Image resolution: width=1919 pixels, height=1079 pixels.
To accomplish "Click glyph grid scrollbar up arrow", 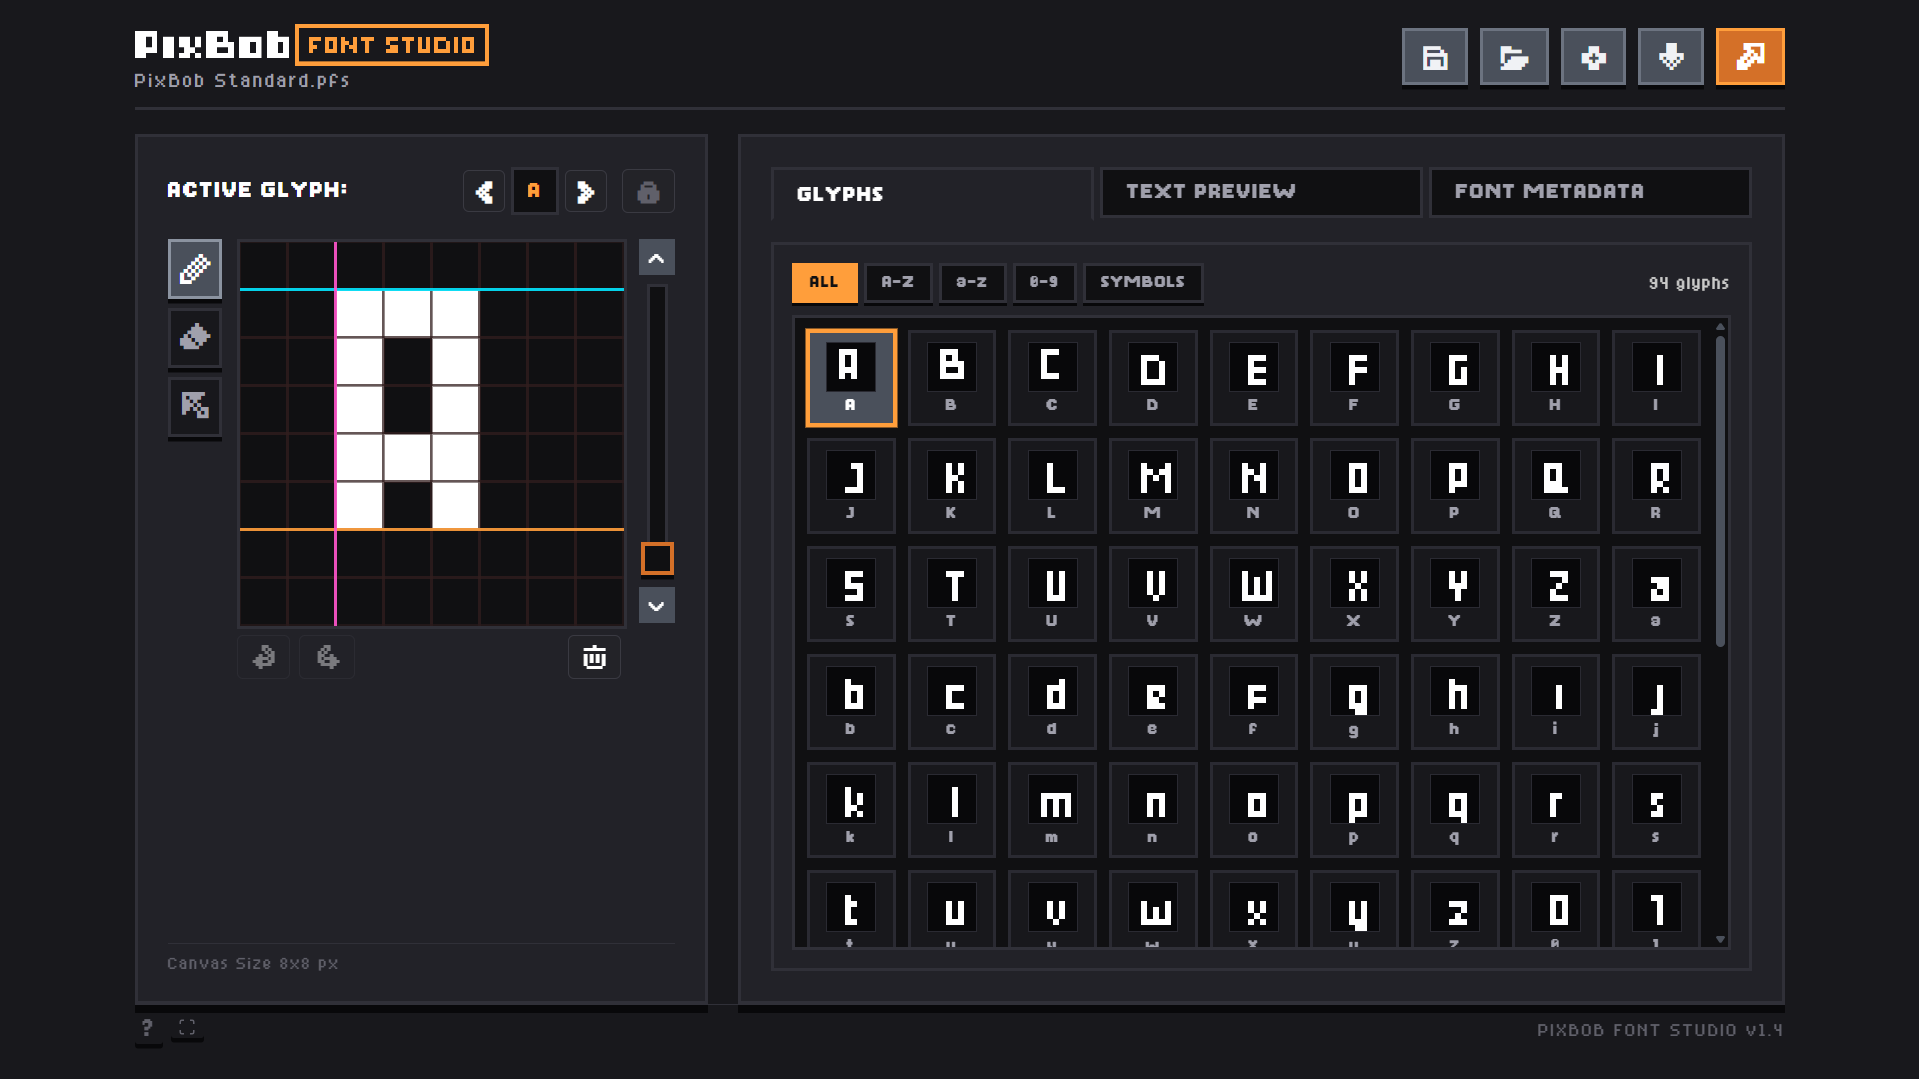I will (x=1720, y=327).
